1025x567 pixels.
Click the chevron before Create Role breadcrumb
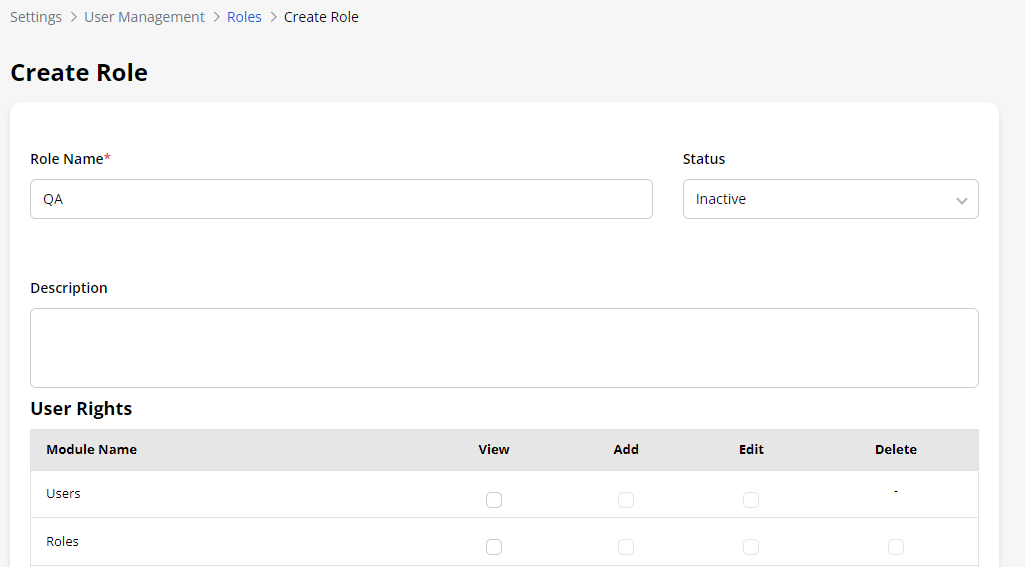[x=273, y=17]
